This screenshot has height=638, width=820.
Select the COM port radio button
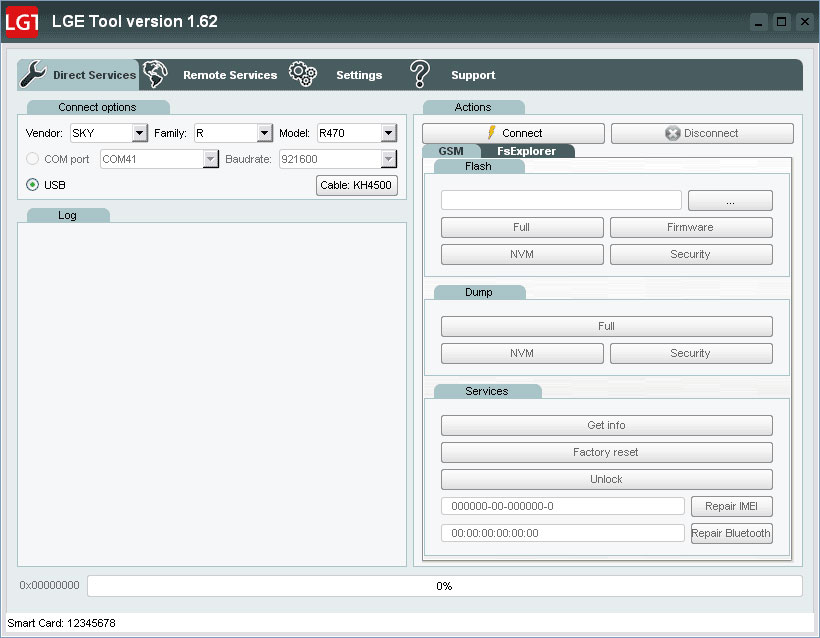(32, 158)
